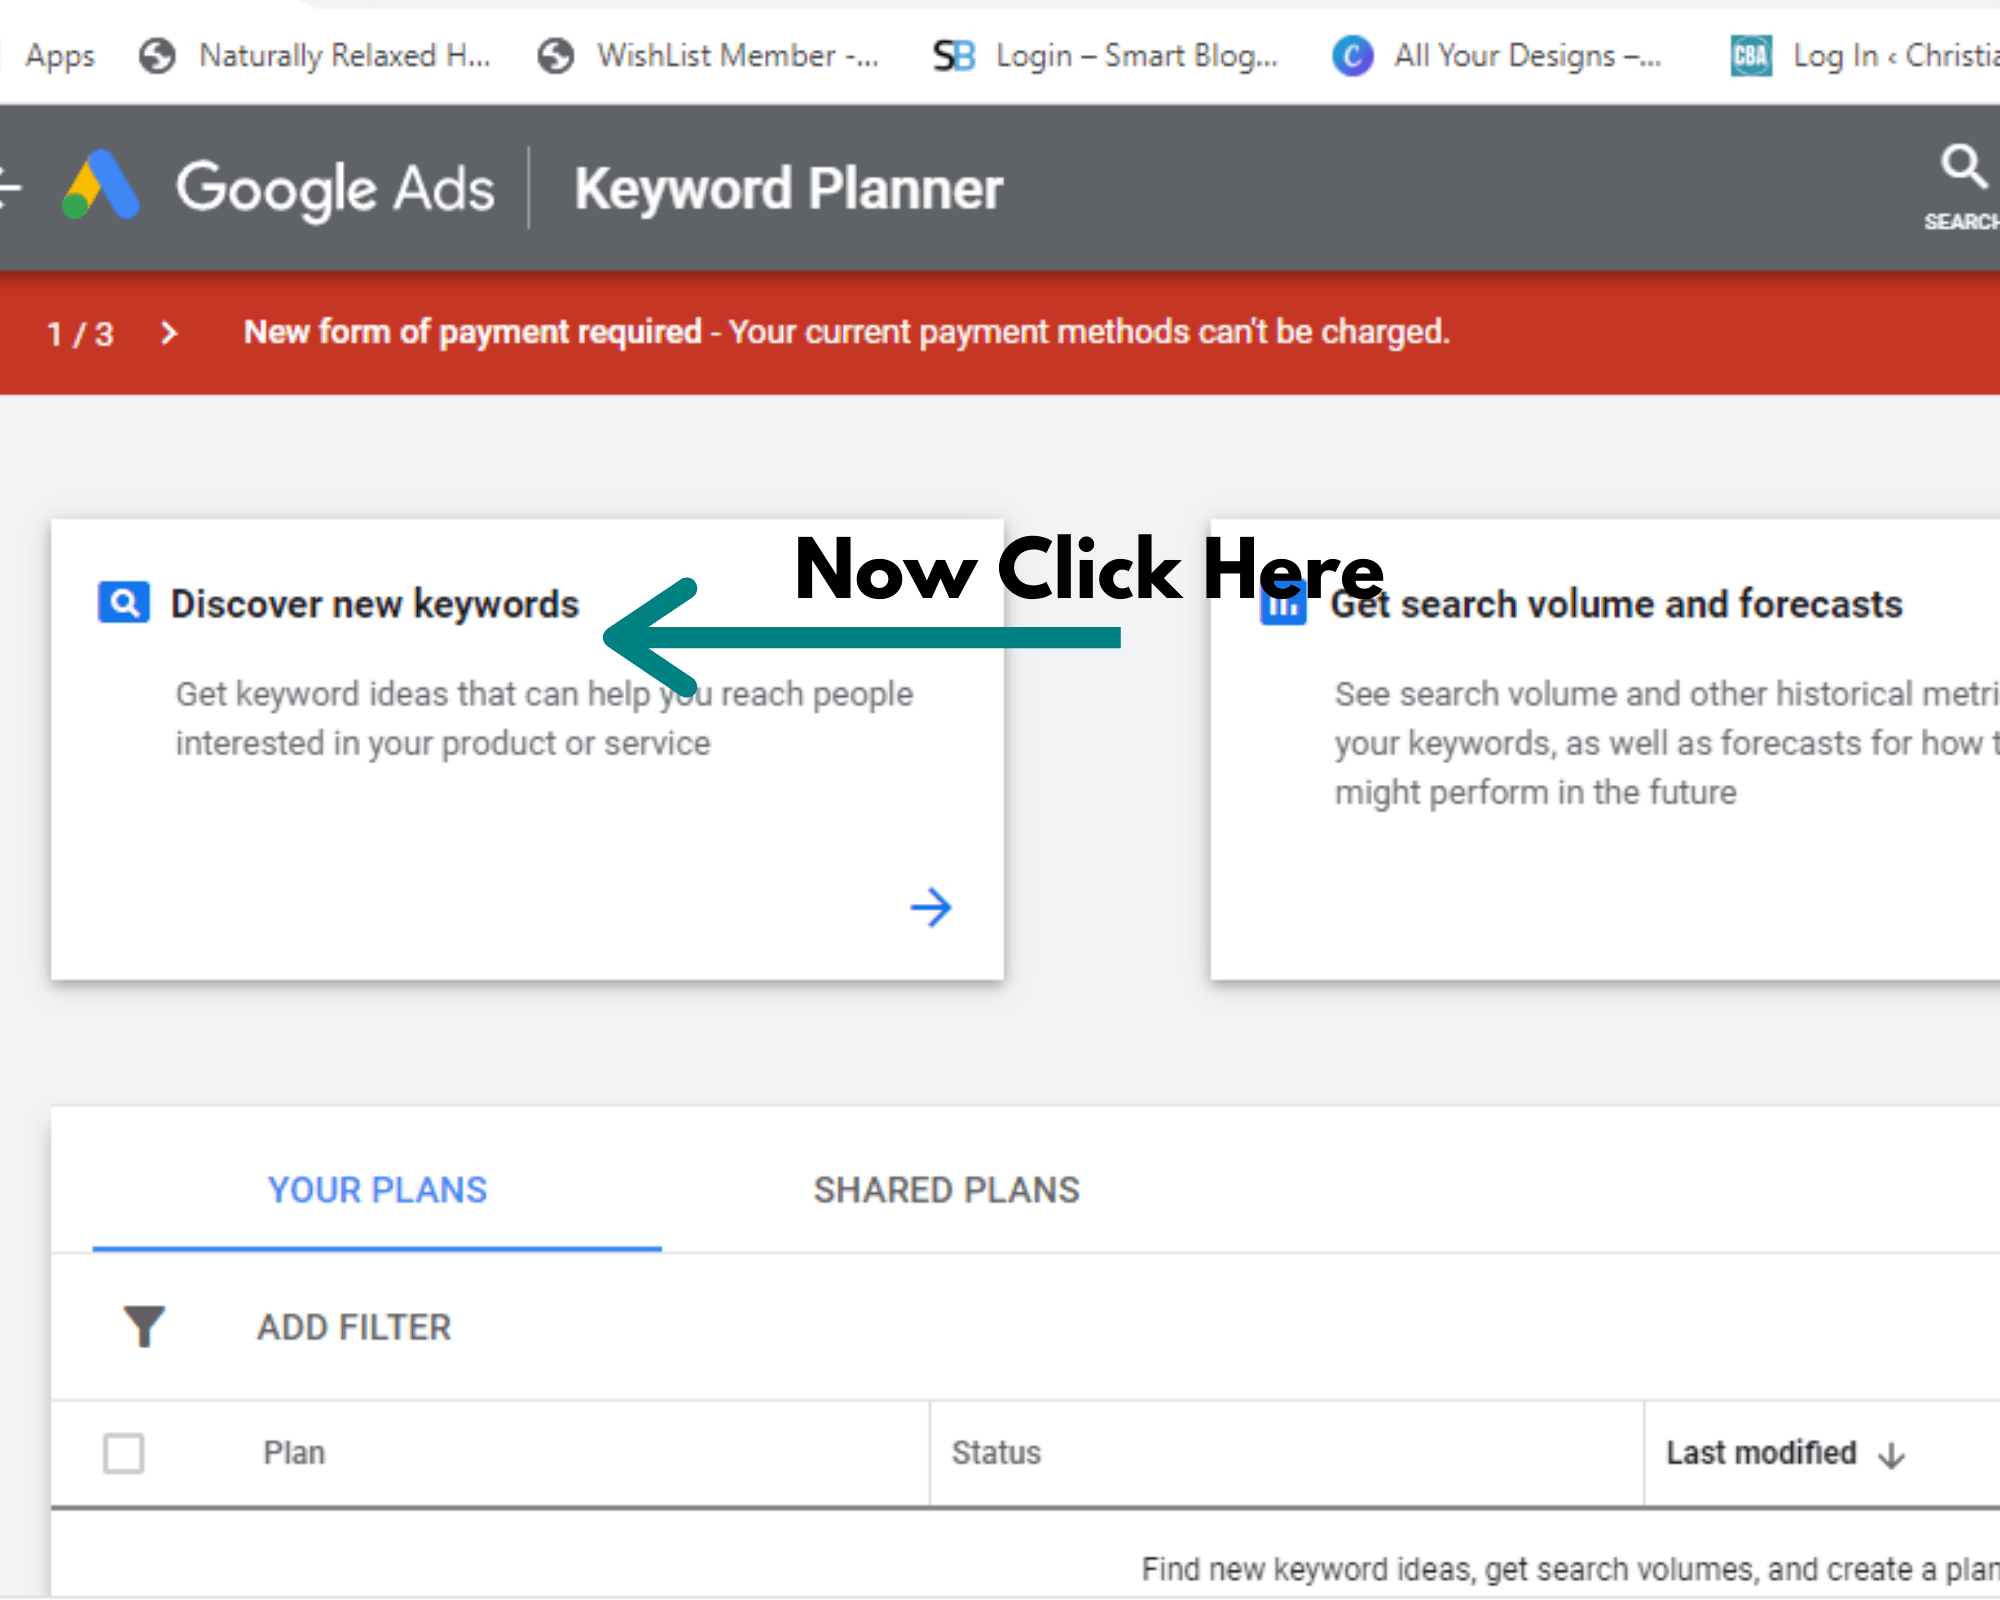Click the CBA Log In bookmark icon
The width and height of the screenshot is (2000, 1600).
1751,56
